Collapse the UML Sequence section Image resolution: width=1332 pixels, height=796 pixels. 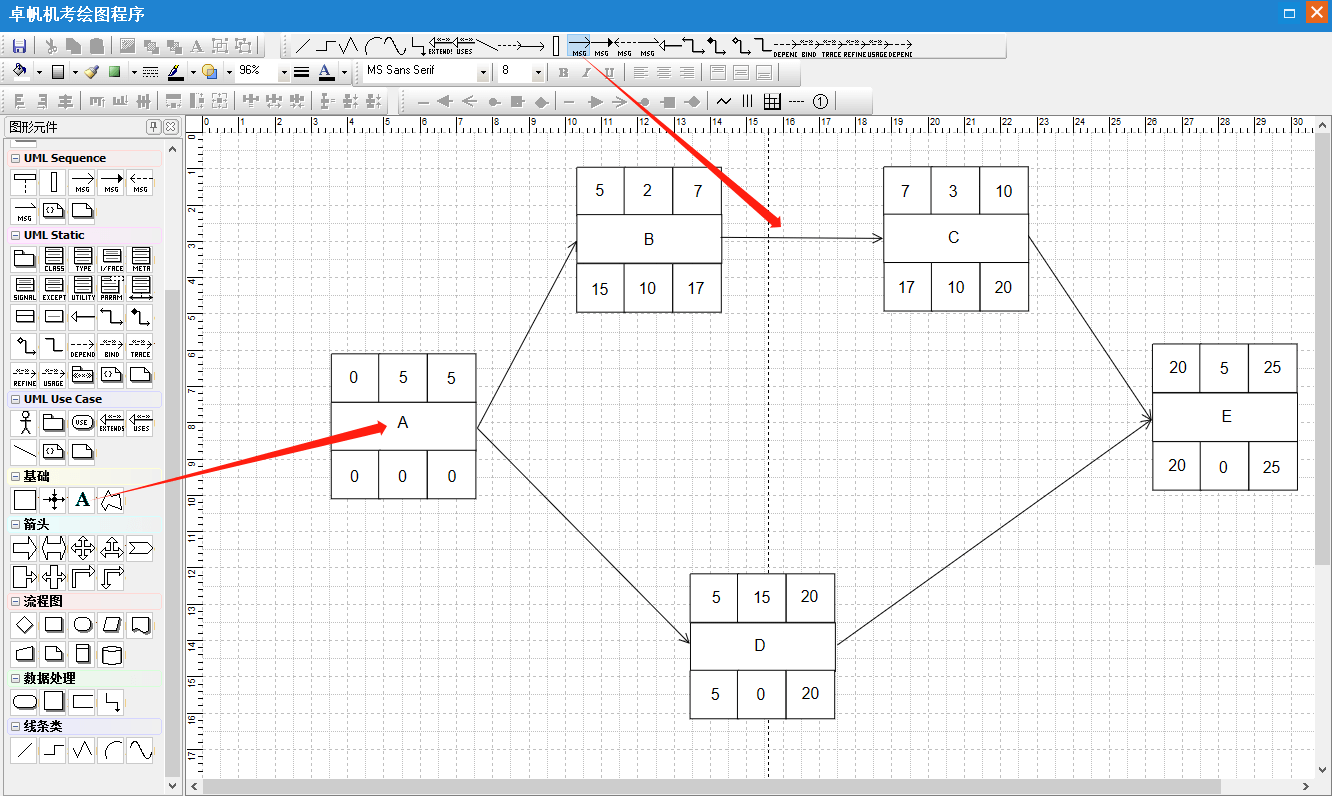[x=16, y=158]
